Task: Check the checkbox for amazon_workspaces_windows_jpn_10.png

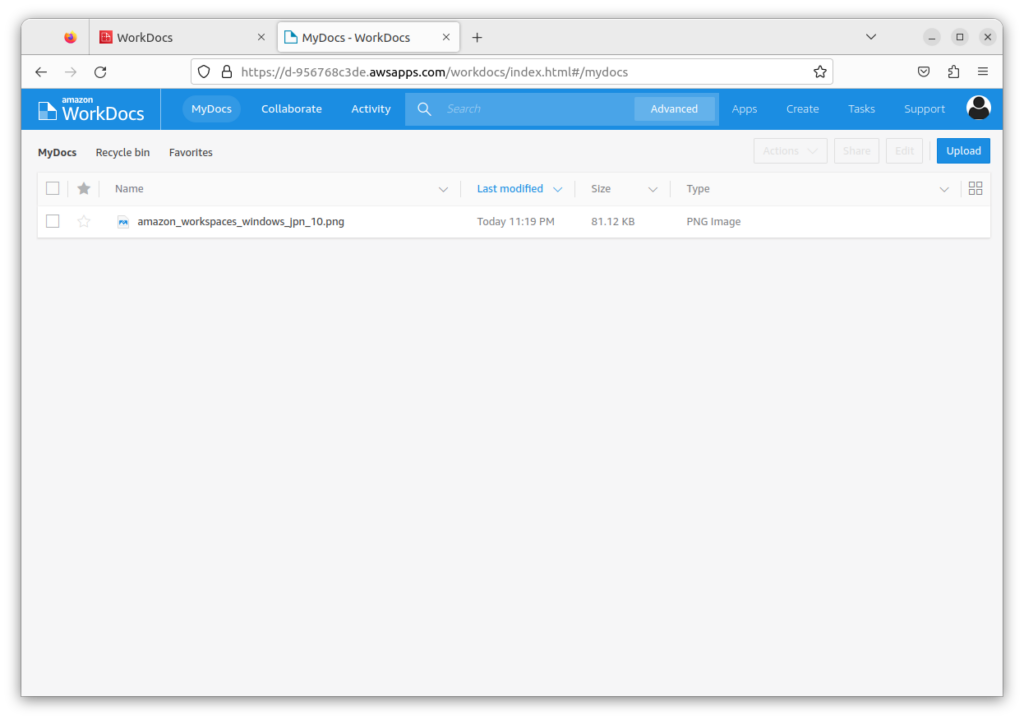Action: [52, 221]
